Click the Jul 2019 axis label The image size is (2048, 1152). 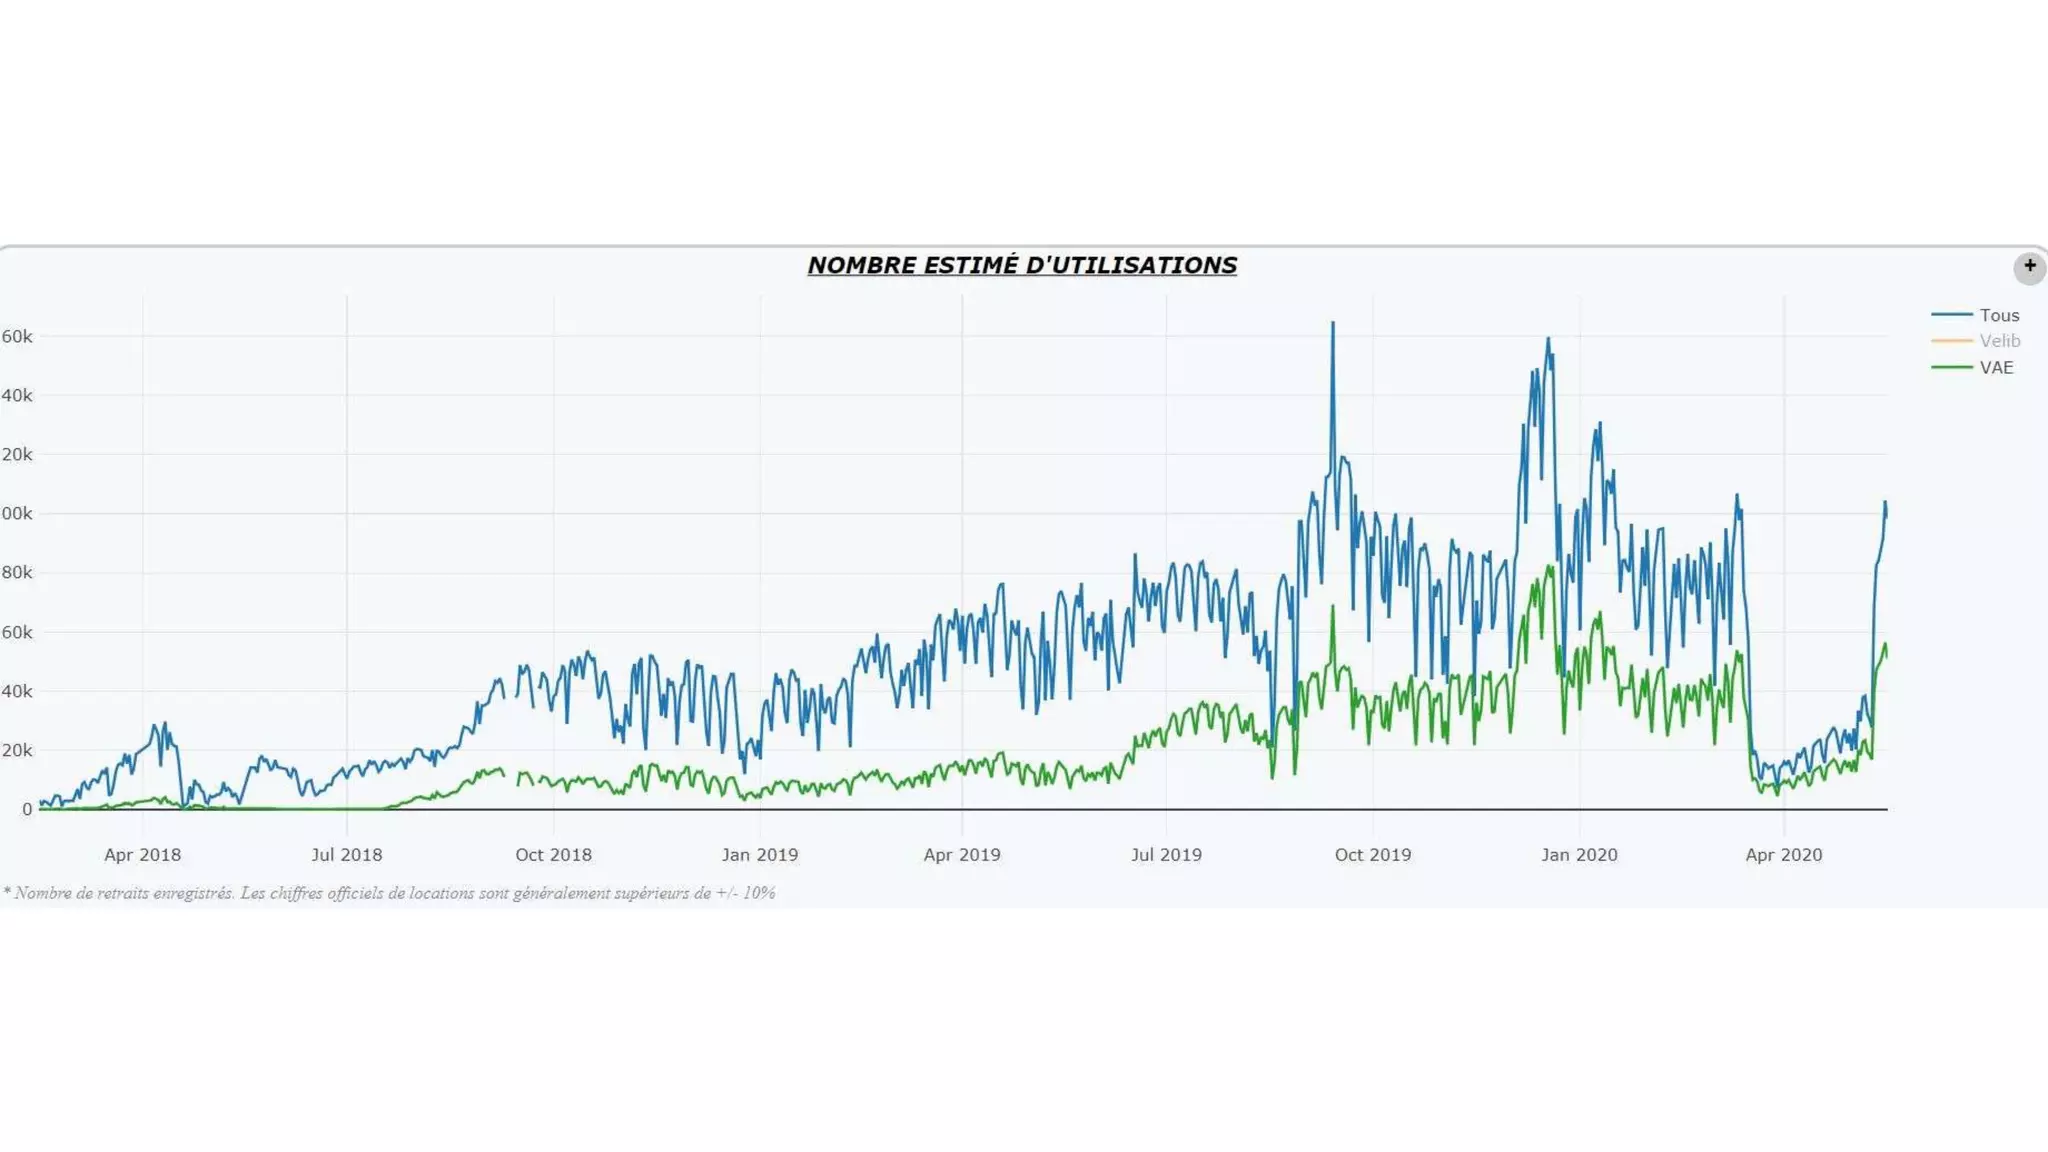1166,855
